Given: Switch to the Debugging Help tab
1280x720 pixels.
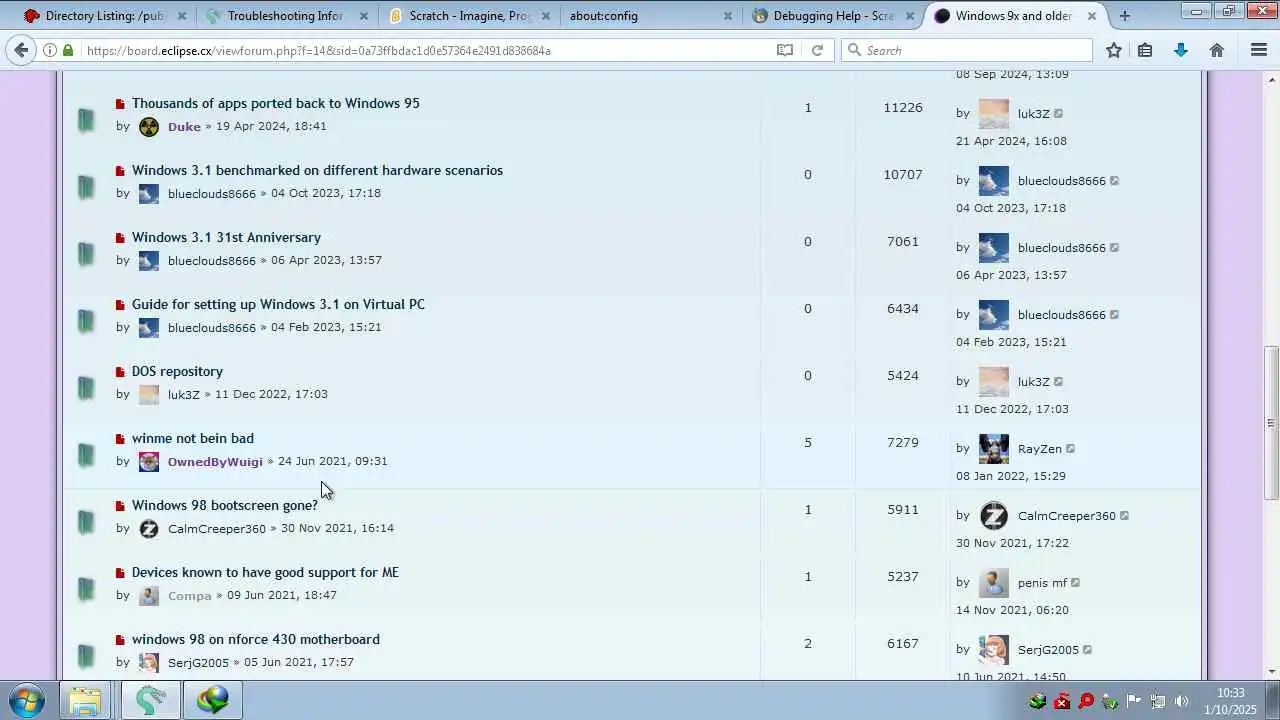Looking at the screenshot, I should (833, 16).
